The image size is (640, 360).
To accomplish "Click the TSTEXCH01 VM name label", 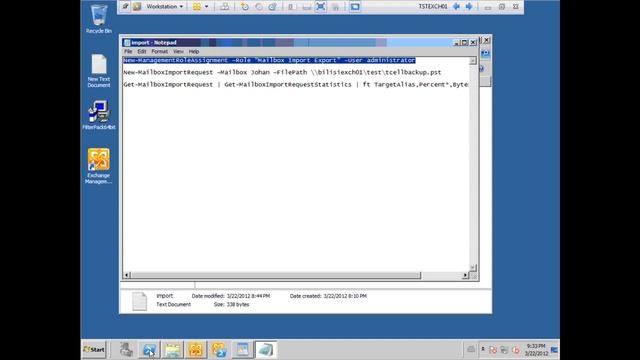I will (x=433, y=7).
